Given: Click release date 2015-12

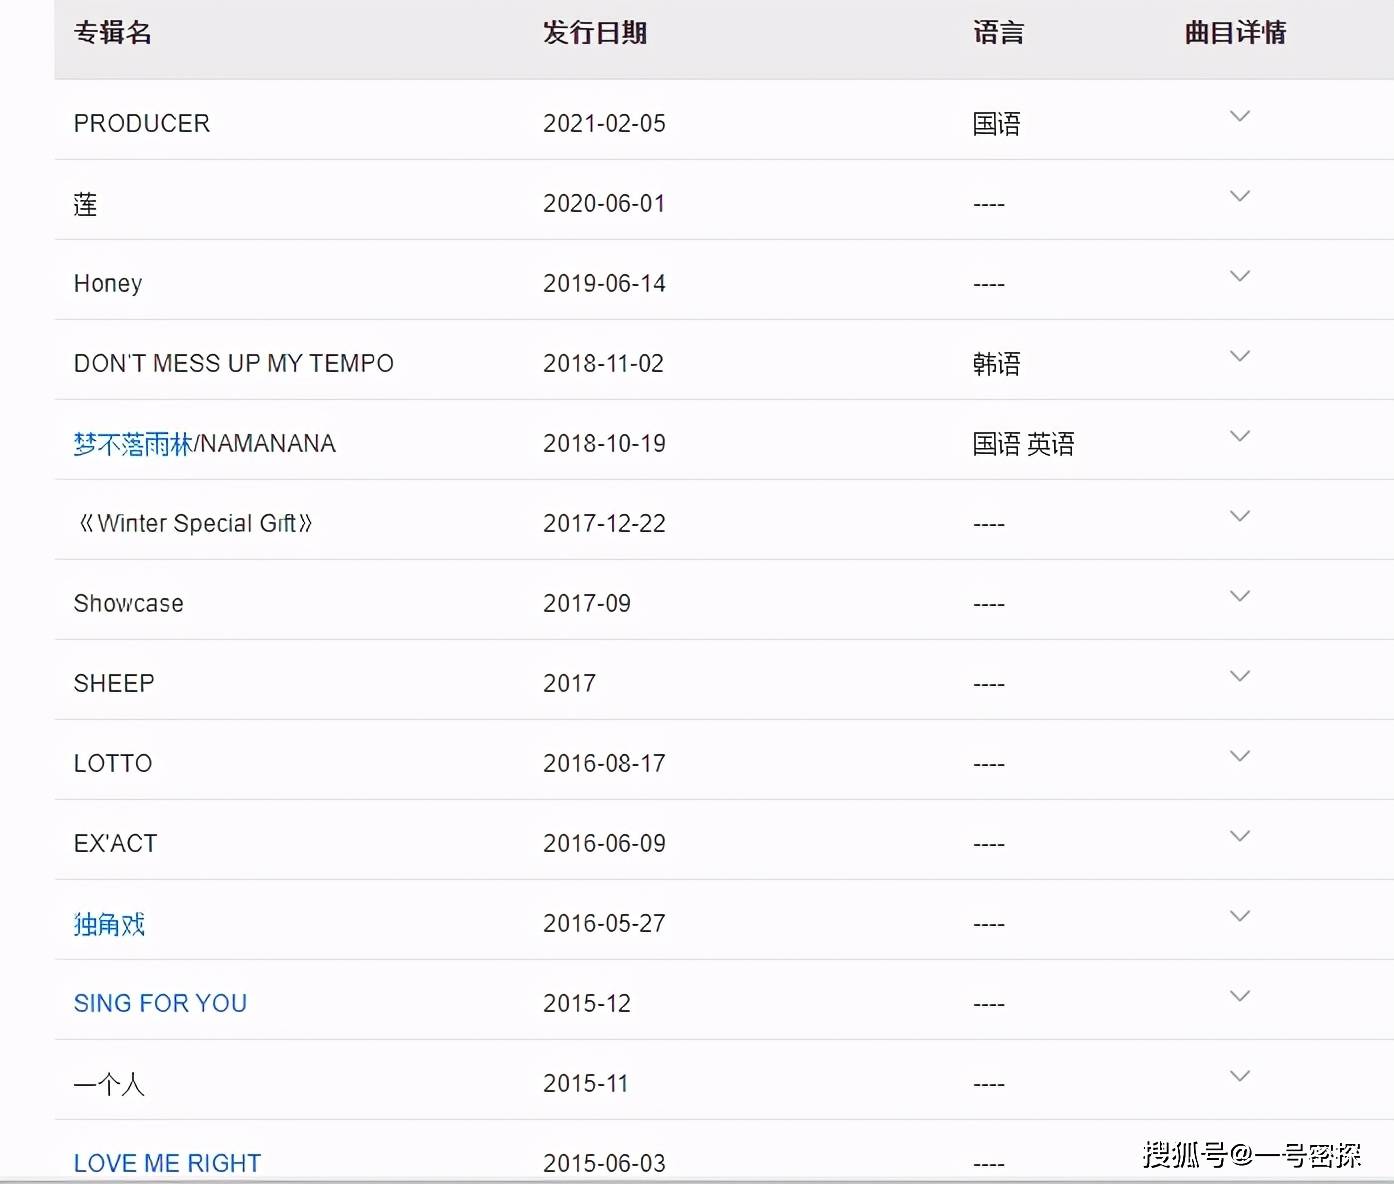Looking at the screenshot, I should tap(587, 1003).
